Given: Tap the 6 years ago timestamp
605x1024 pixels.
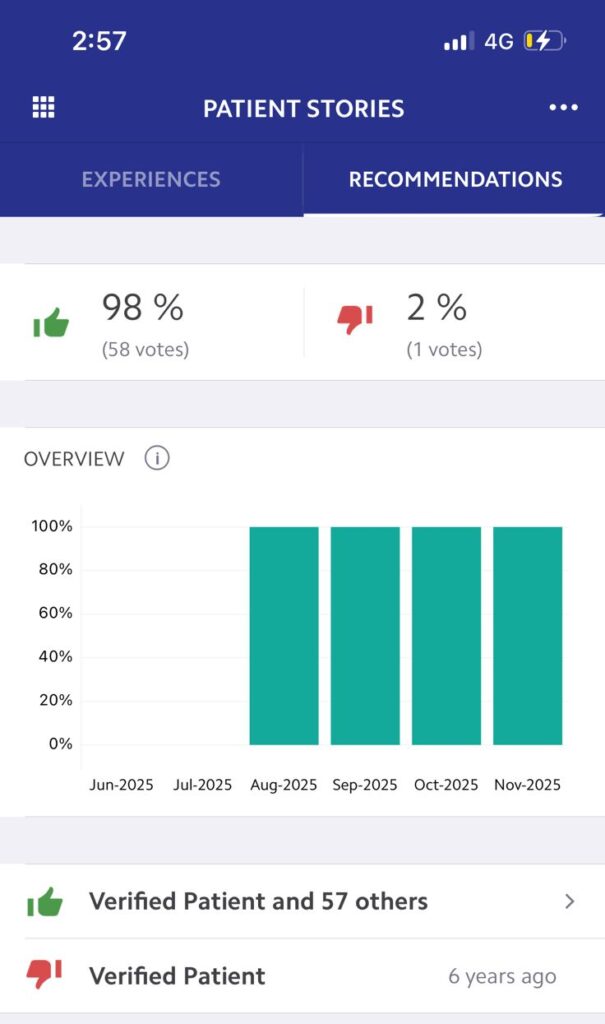Looking at the screenshot, I should pyautogui.click(x=502, y=976).
